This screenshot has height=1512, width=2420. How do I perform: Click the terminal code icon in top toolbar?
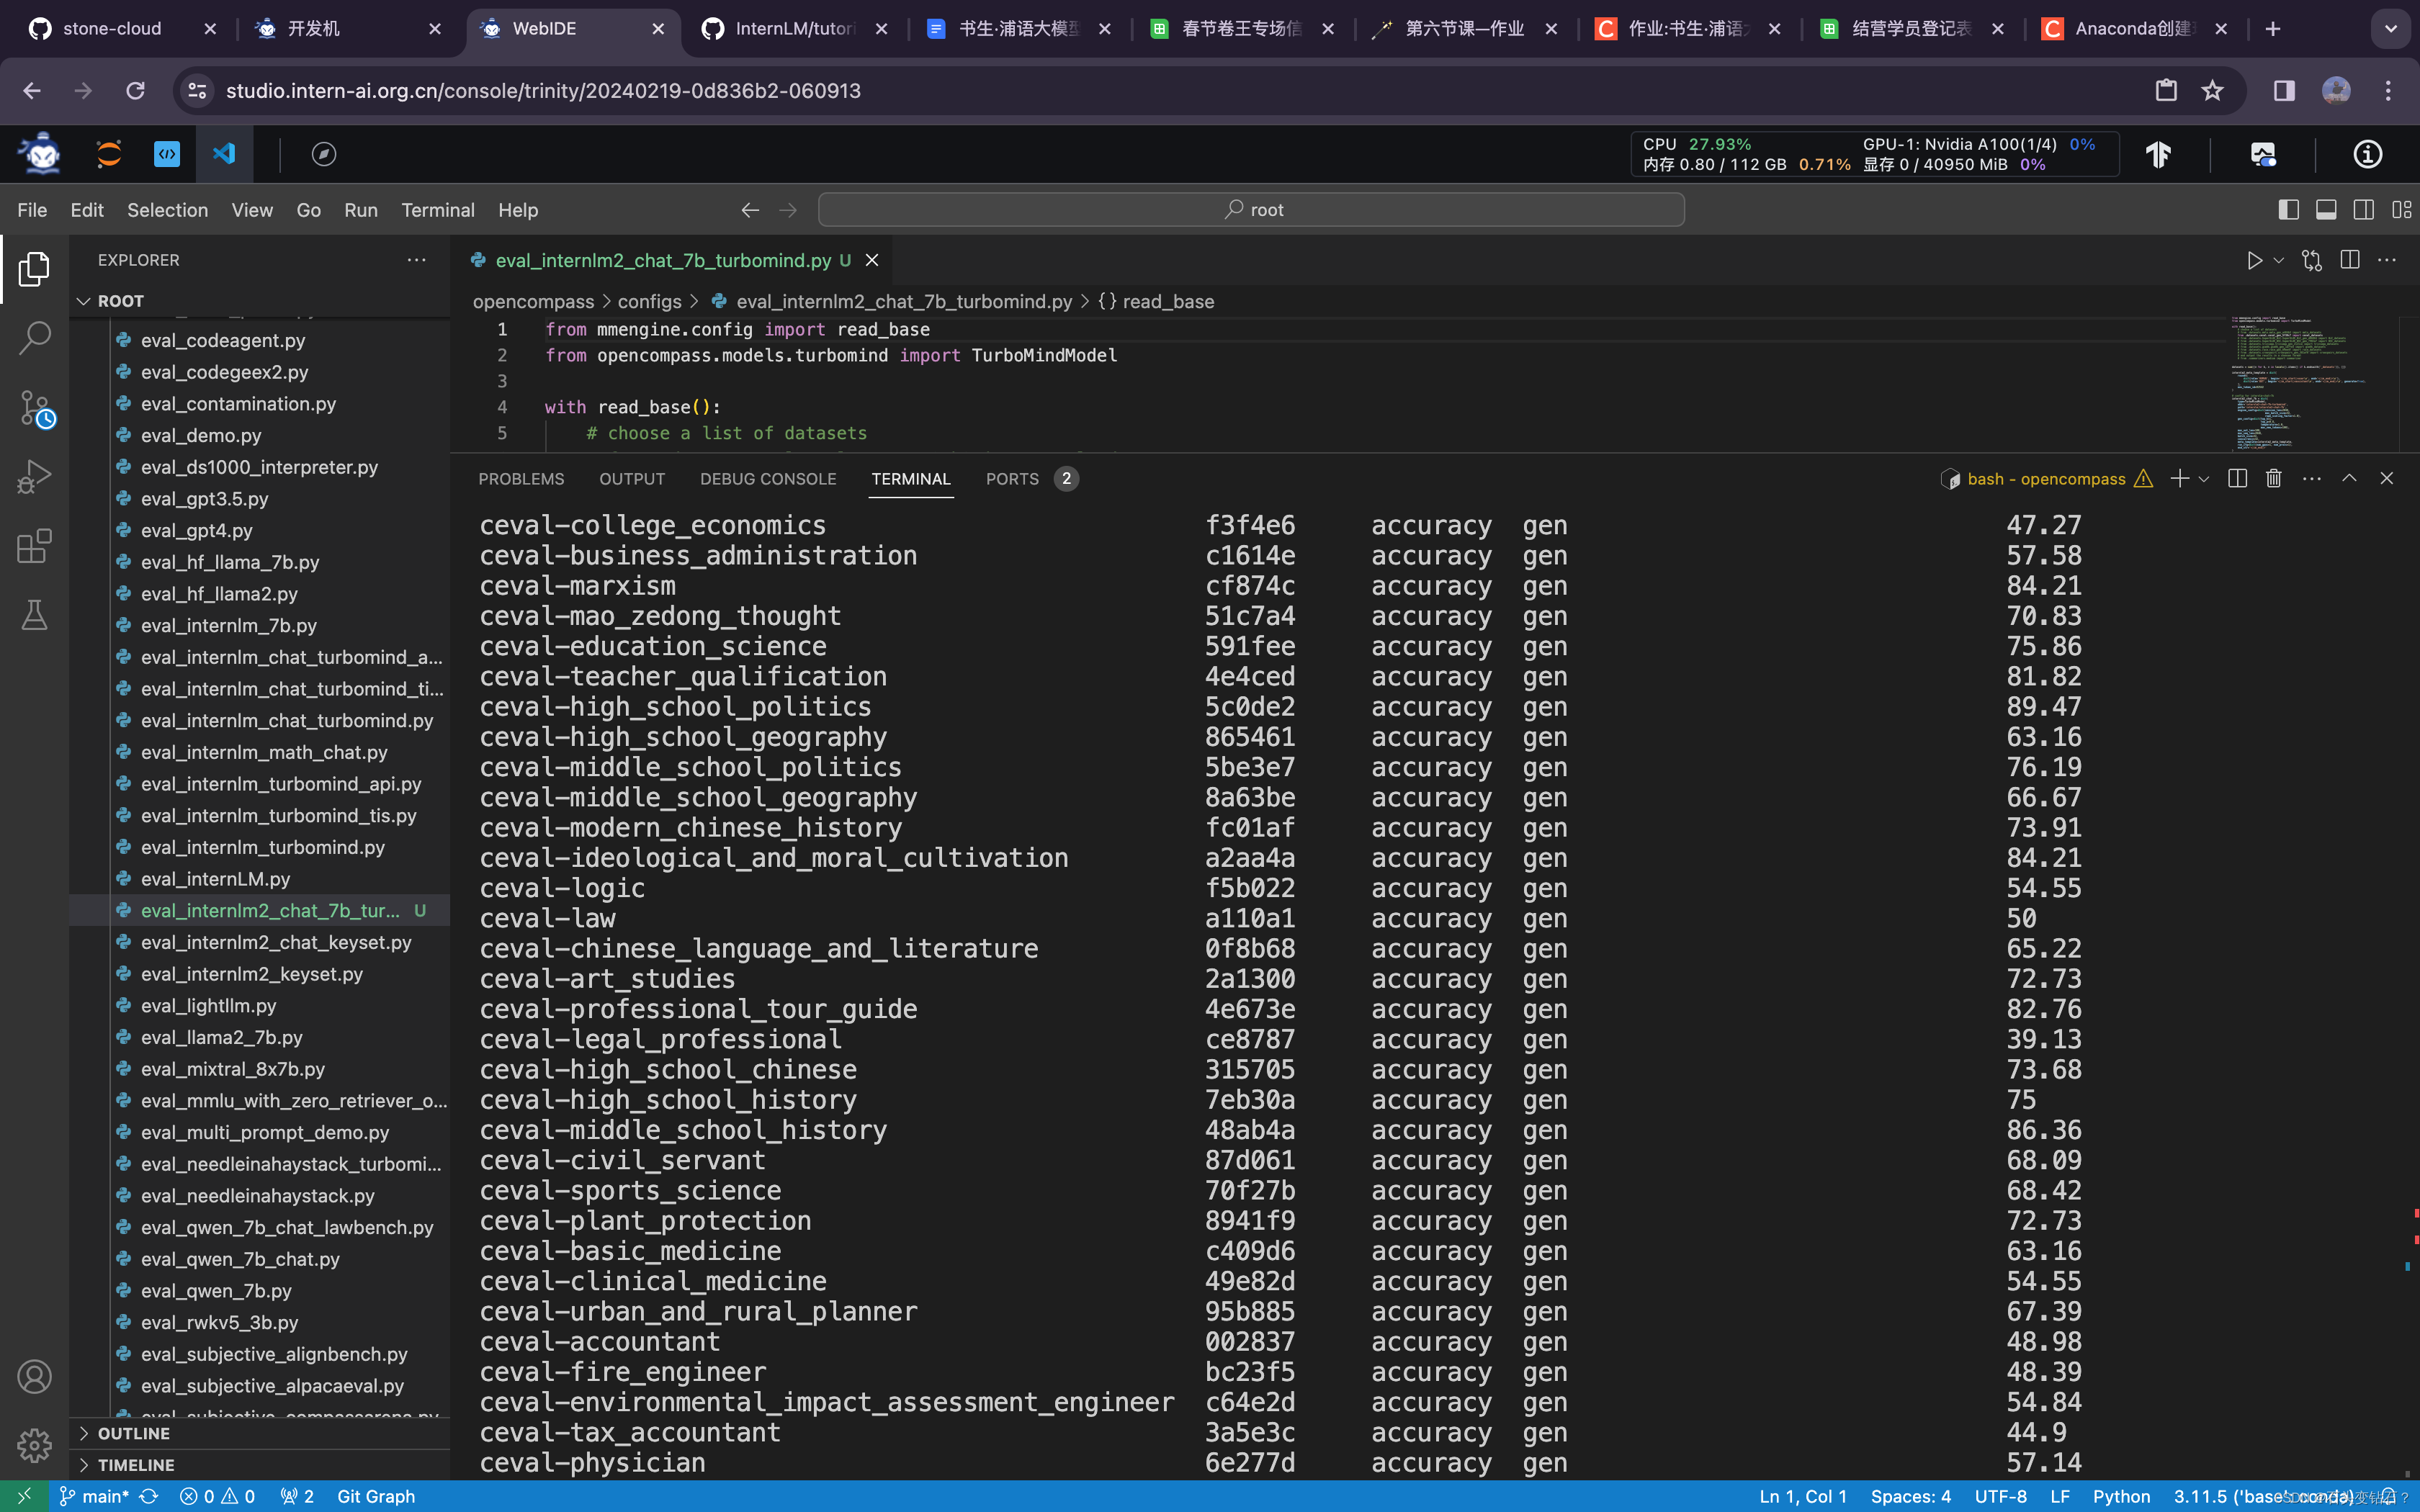(x=167, y=154)
